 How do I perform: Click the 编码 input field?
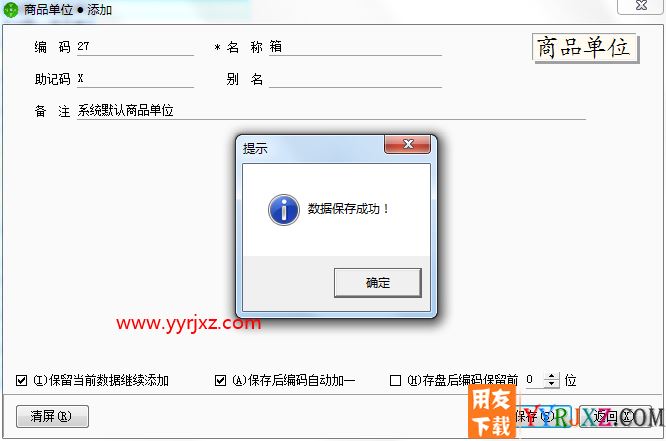(x=135, y=47)
